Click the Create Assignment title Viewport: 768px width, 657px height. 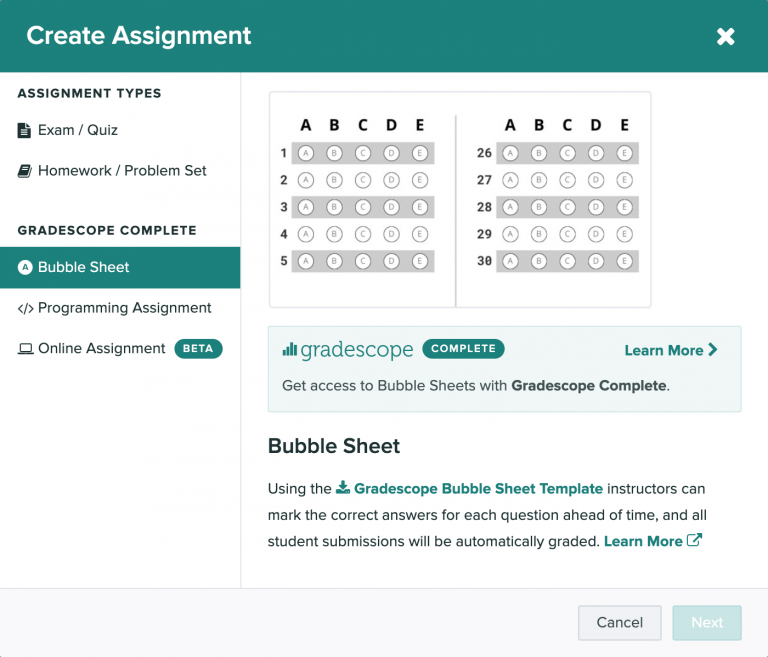[139, 36]
